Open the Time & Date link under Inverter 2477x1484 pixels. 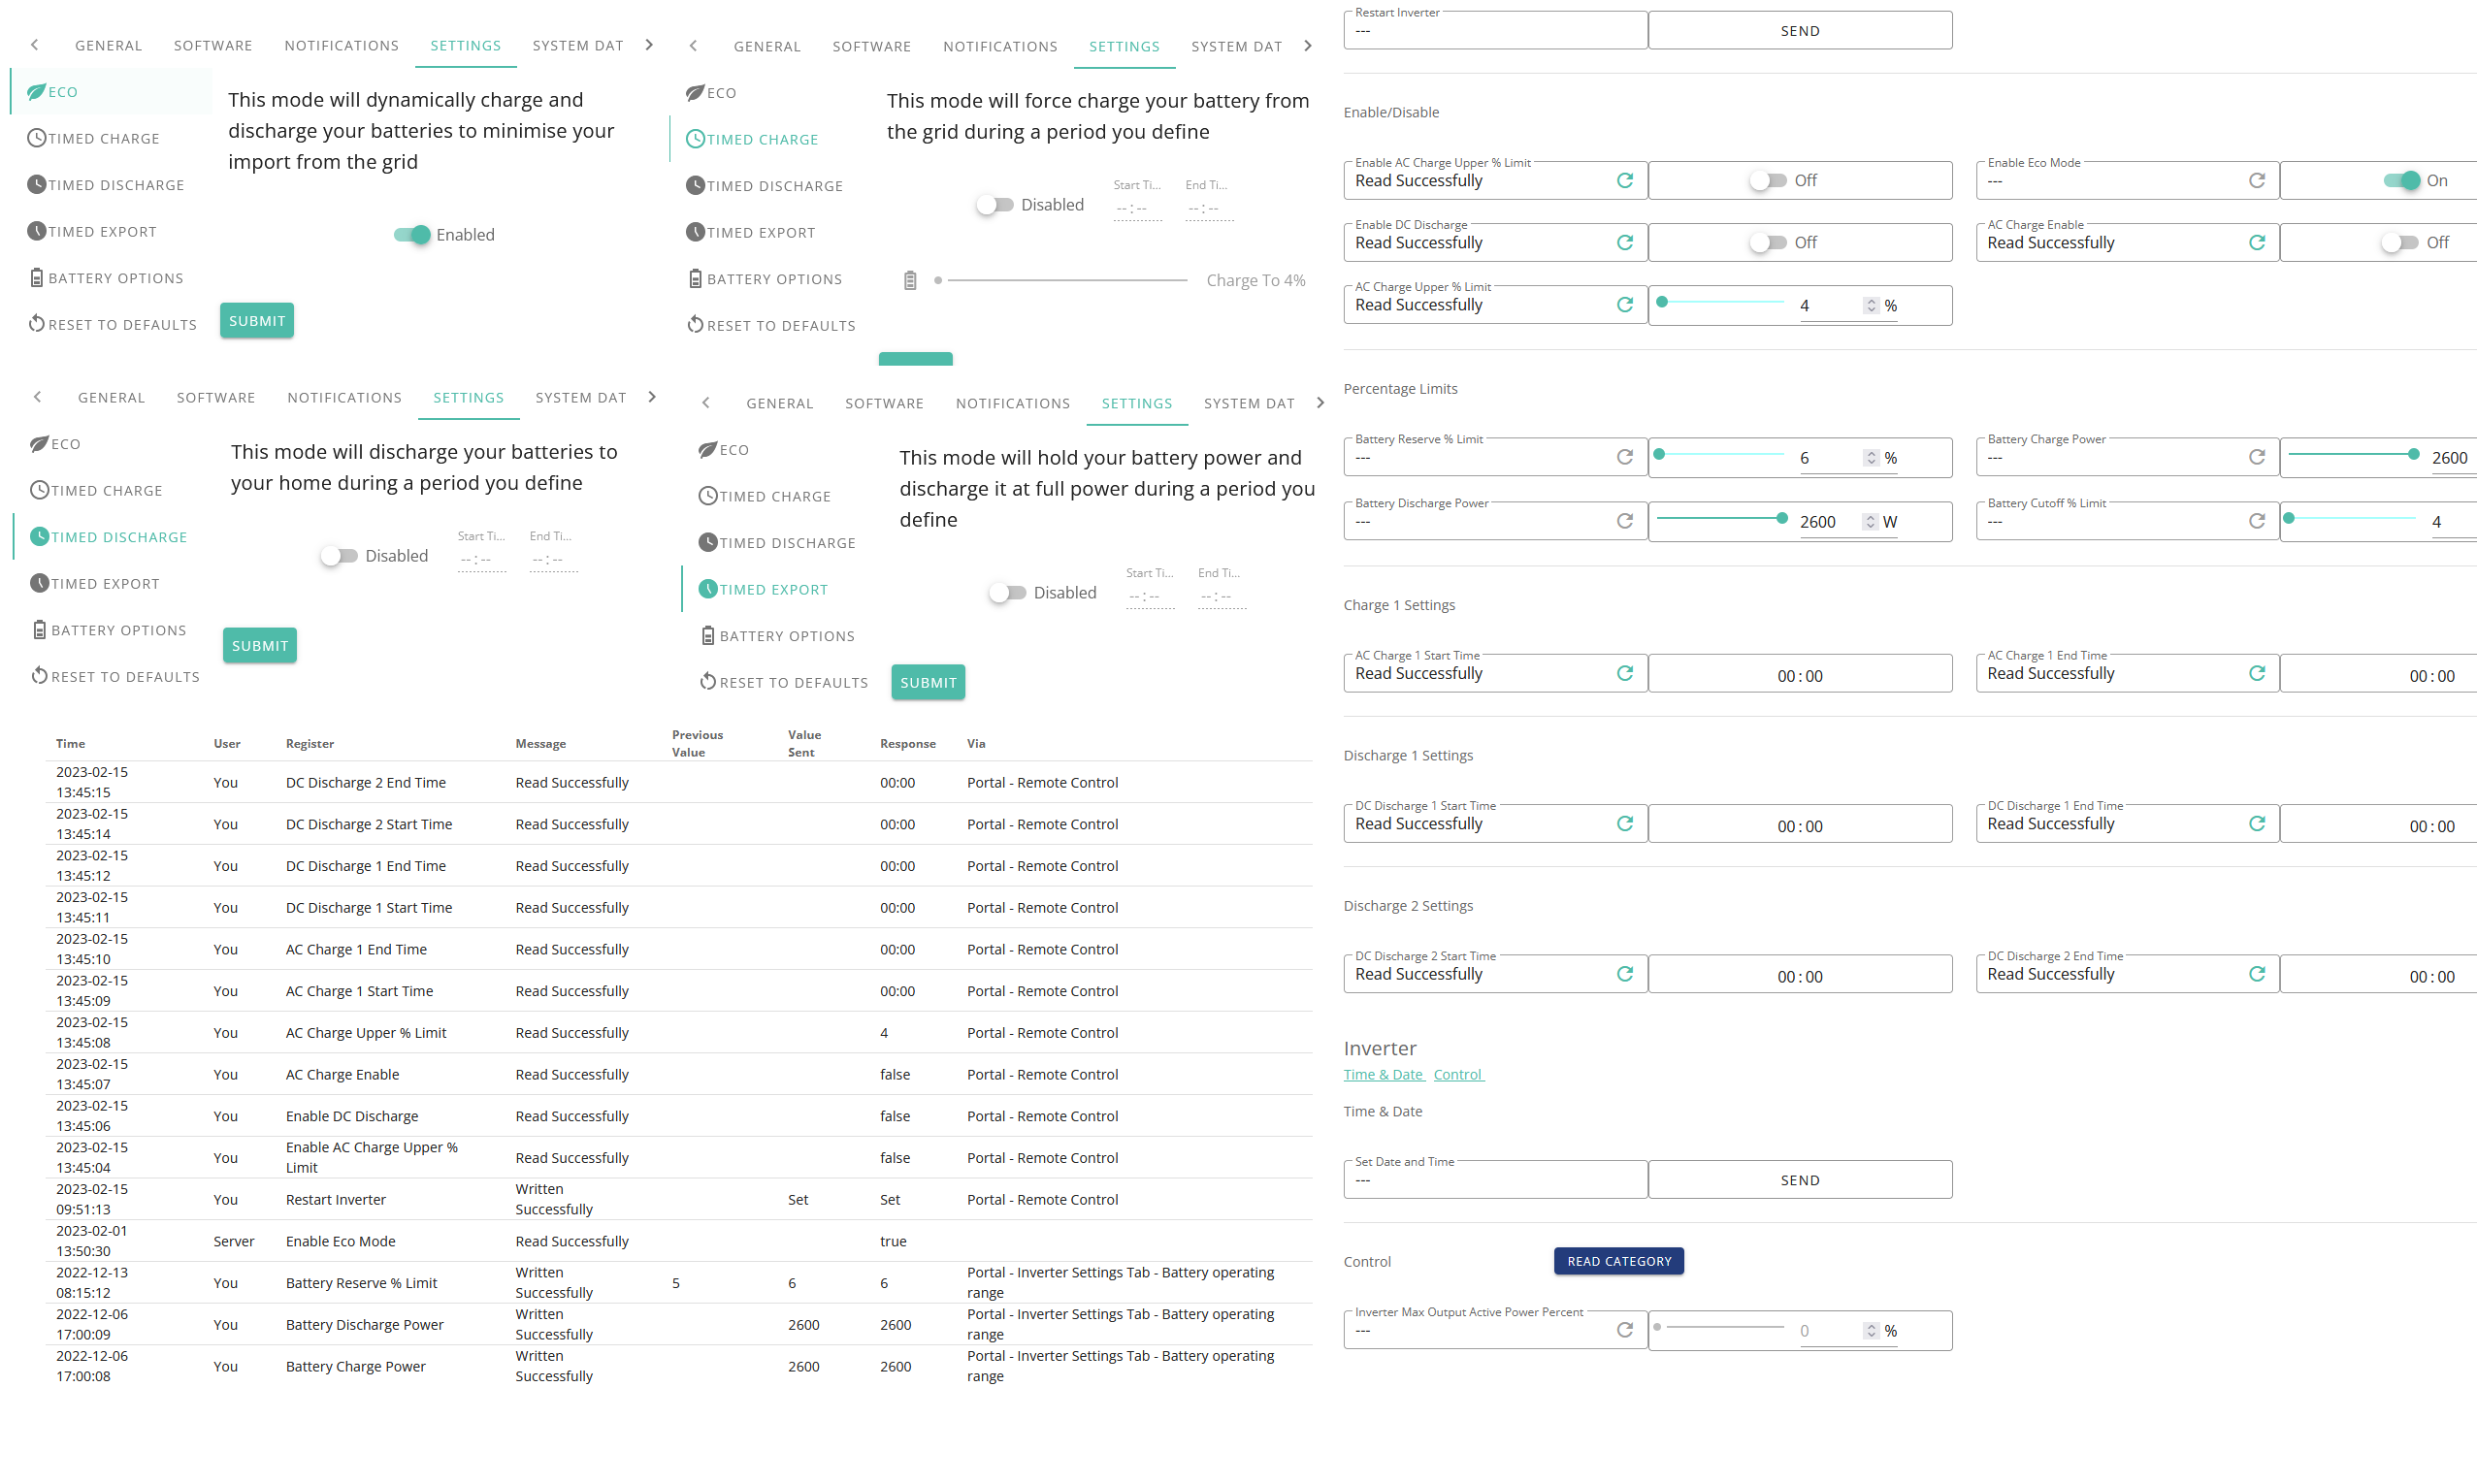(1382, 1074)
